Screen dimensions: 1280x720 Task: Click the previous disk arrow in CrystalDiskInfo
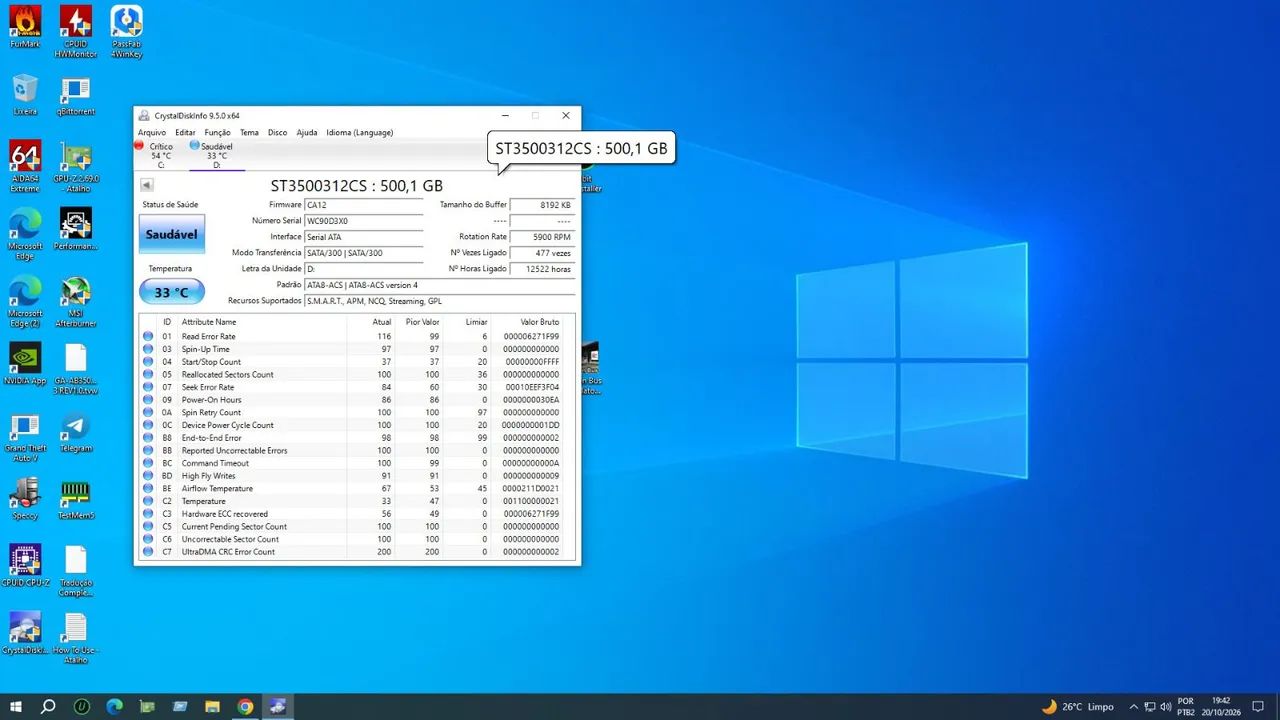tap(147, 185)
